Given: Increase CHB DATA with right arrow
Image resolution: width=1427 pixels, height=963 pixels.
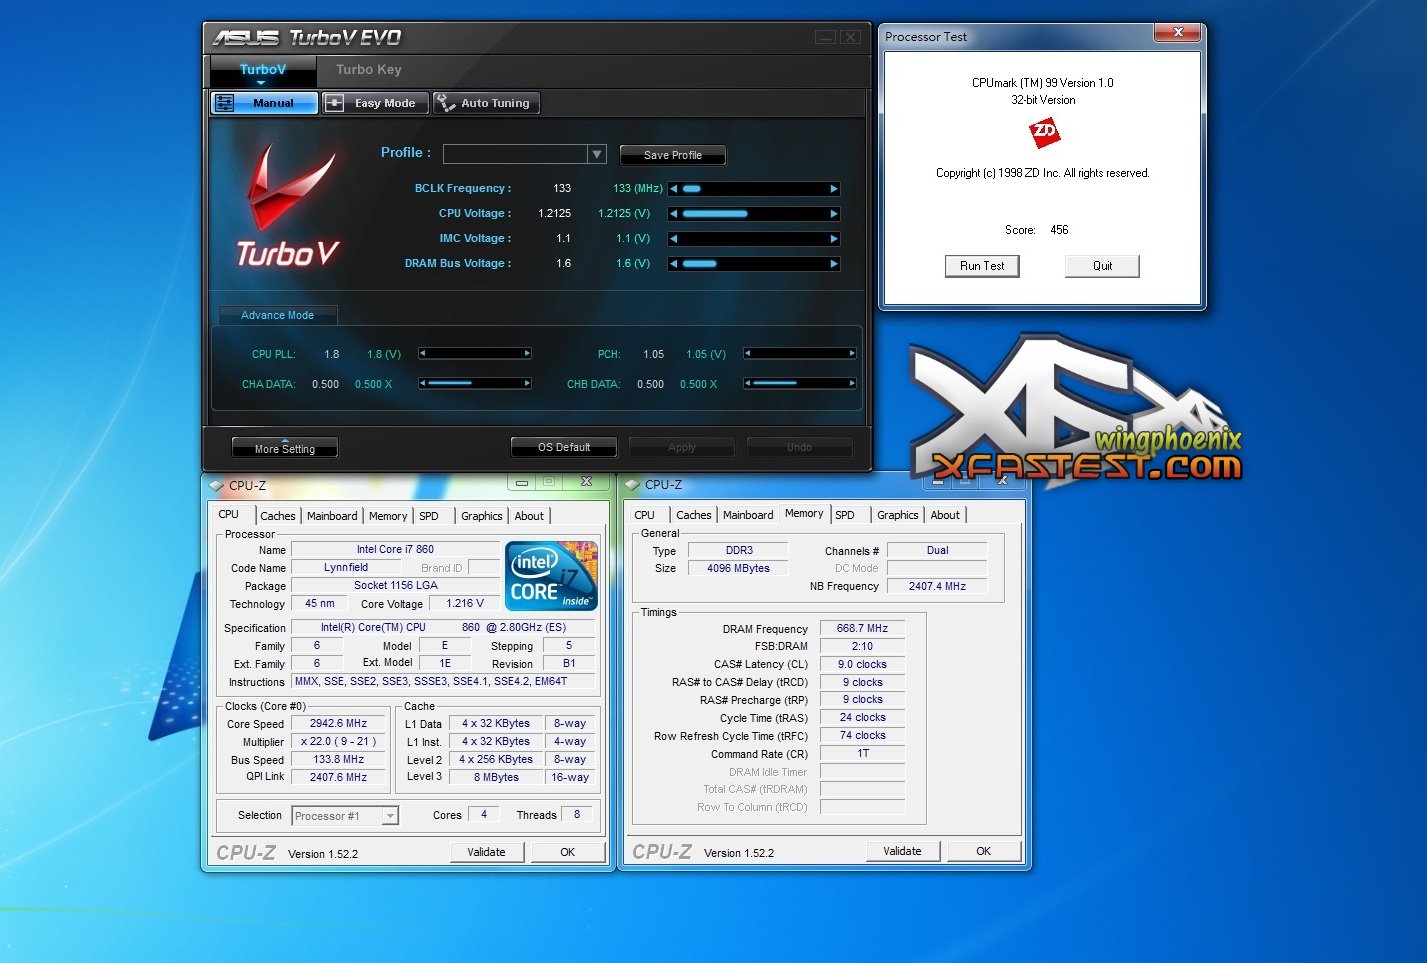Looking at the screenshot, I should pyautogui.click(x=852, y=383).
